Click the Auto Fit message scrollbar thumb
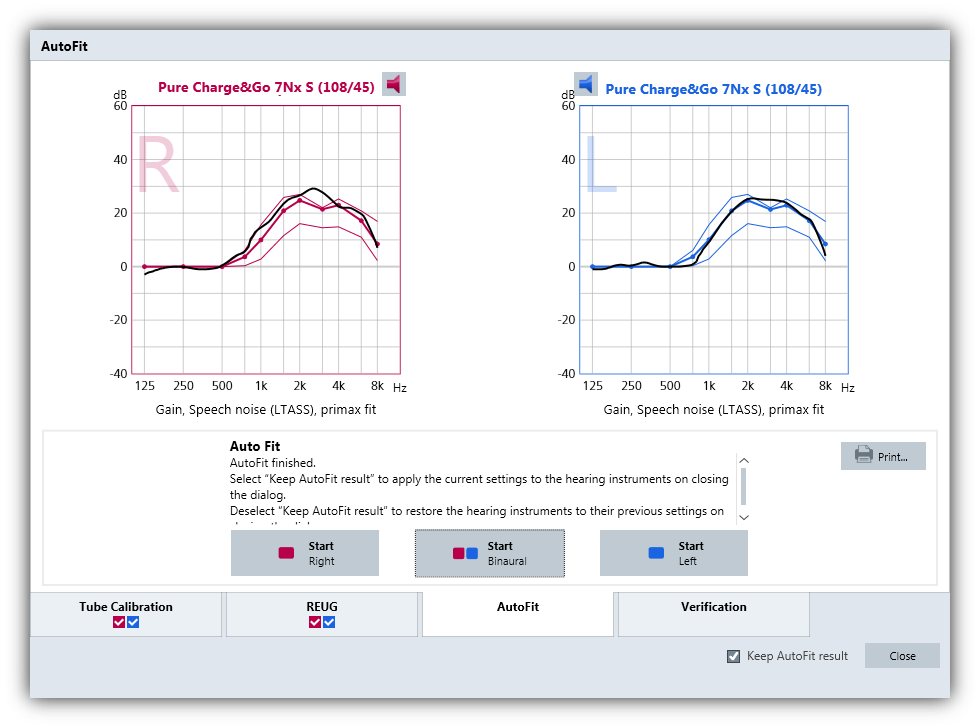The height and width of the screenshot is (728, 980). (x=744, y=486)
